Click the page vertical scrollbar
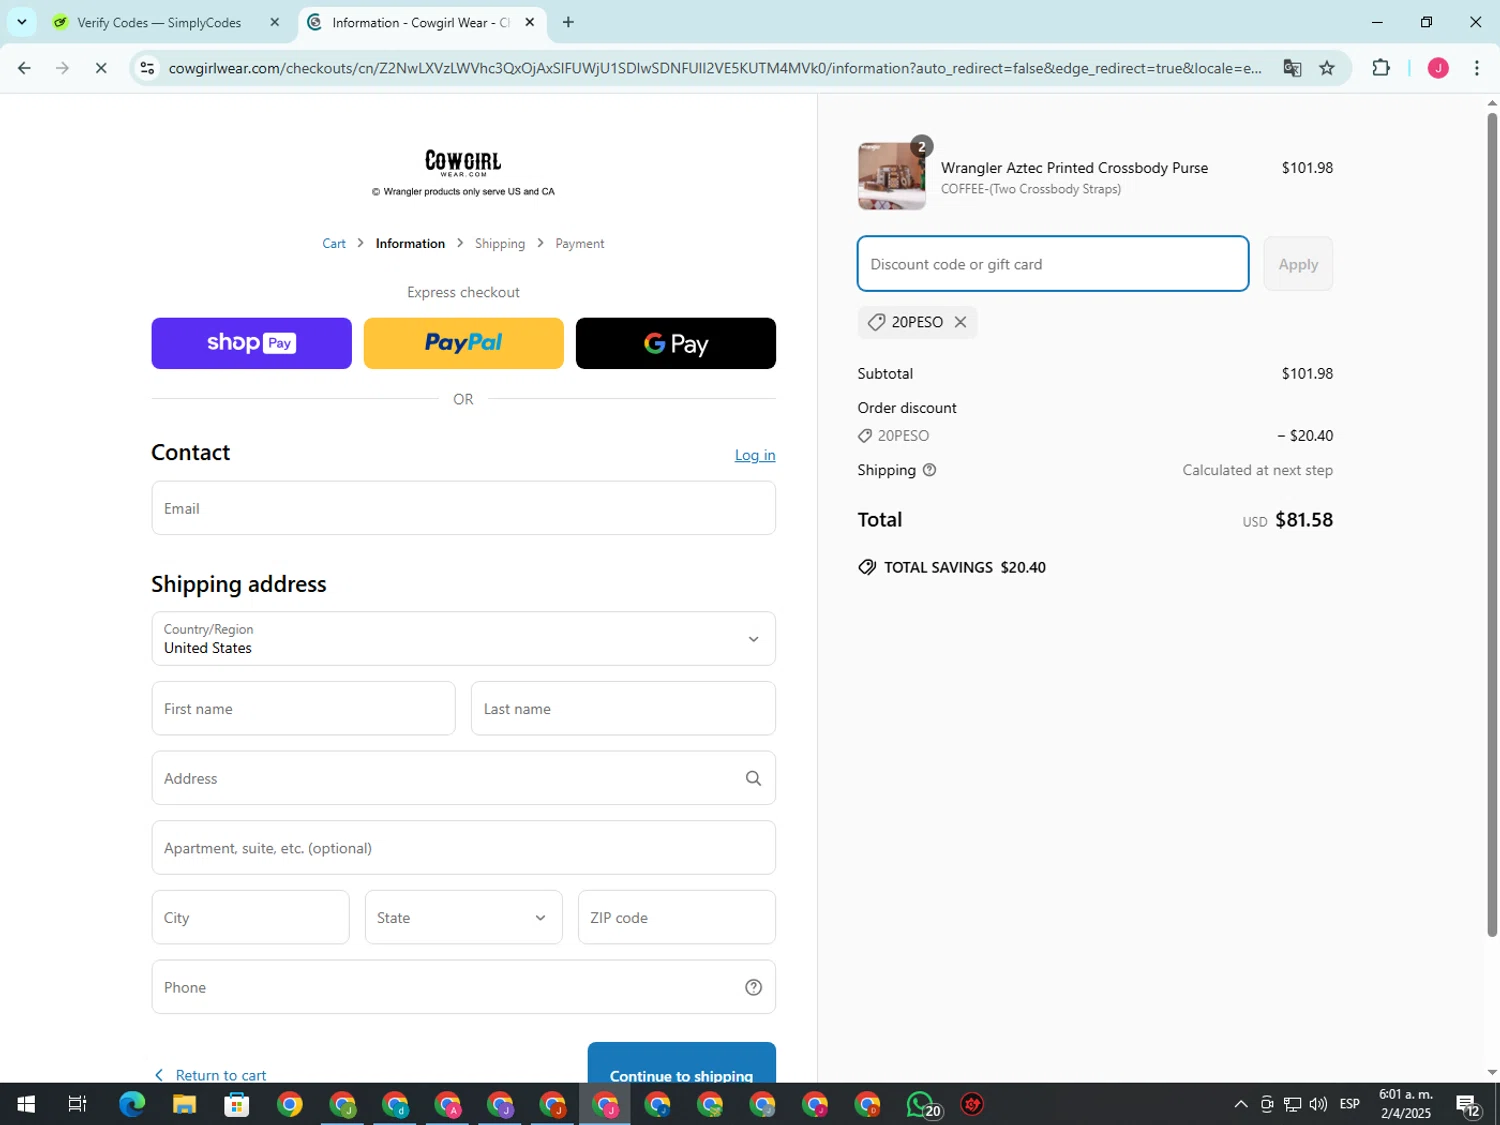Screen dimensions: 1500x1125 click(x=1492, y=525)
